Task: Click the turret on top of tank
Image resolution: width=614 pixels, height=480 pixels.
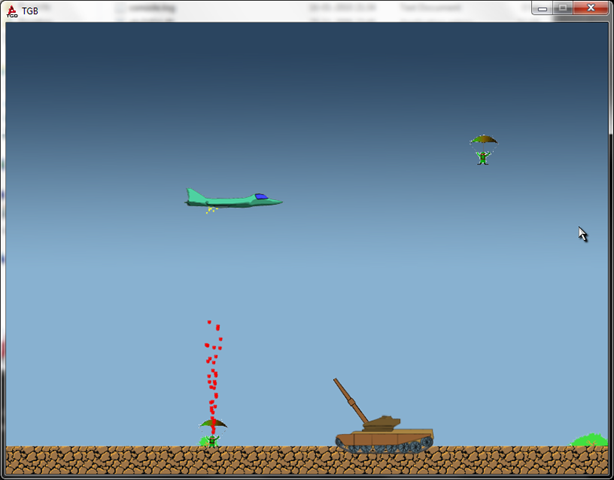Action: 381,423
